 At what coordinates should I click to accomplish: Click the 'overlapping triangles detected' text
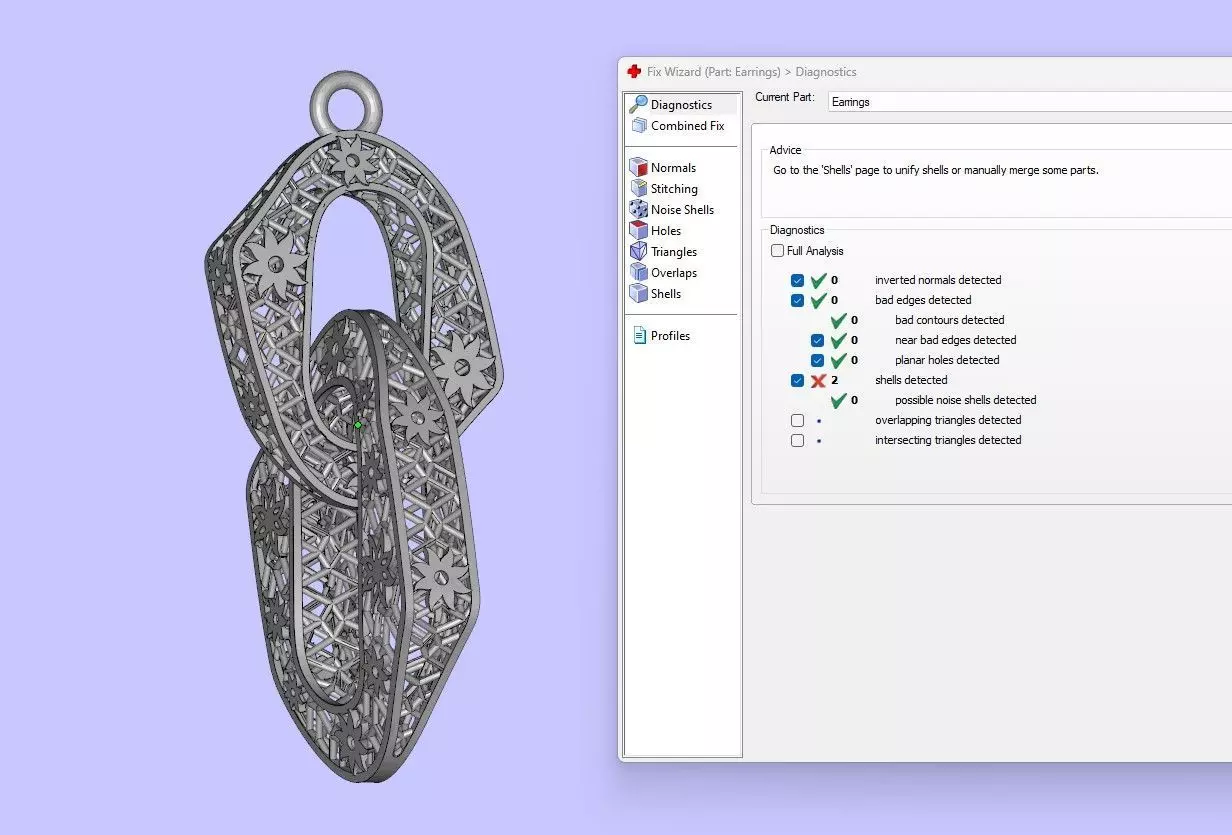[948, 420]
